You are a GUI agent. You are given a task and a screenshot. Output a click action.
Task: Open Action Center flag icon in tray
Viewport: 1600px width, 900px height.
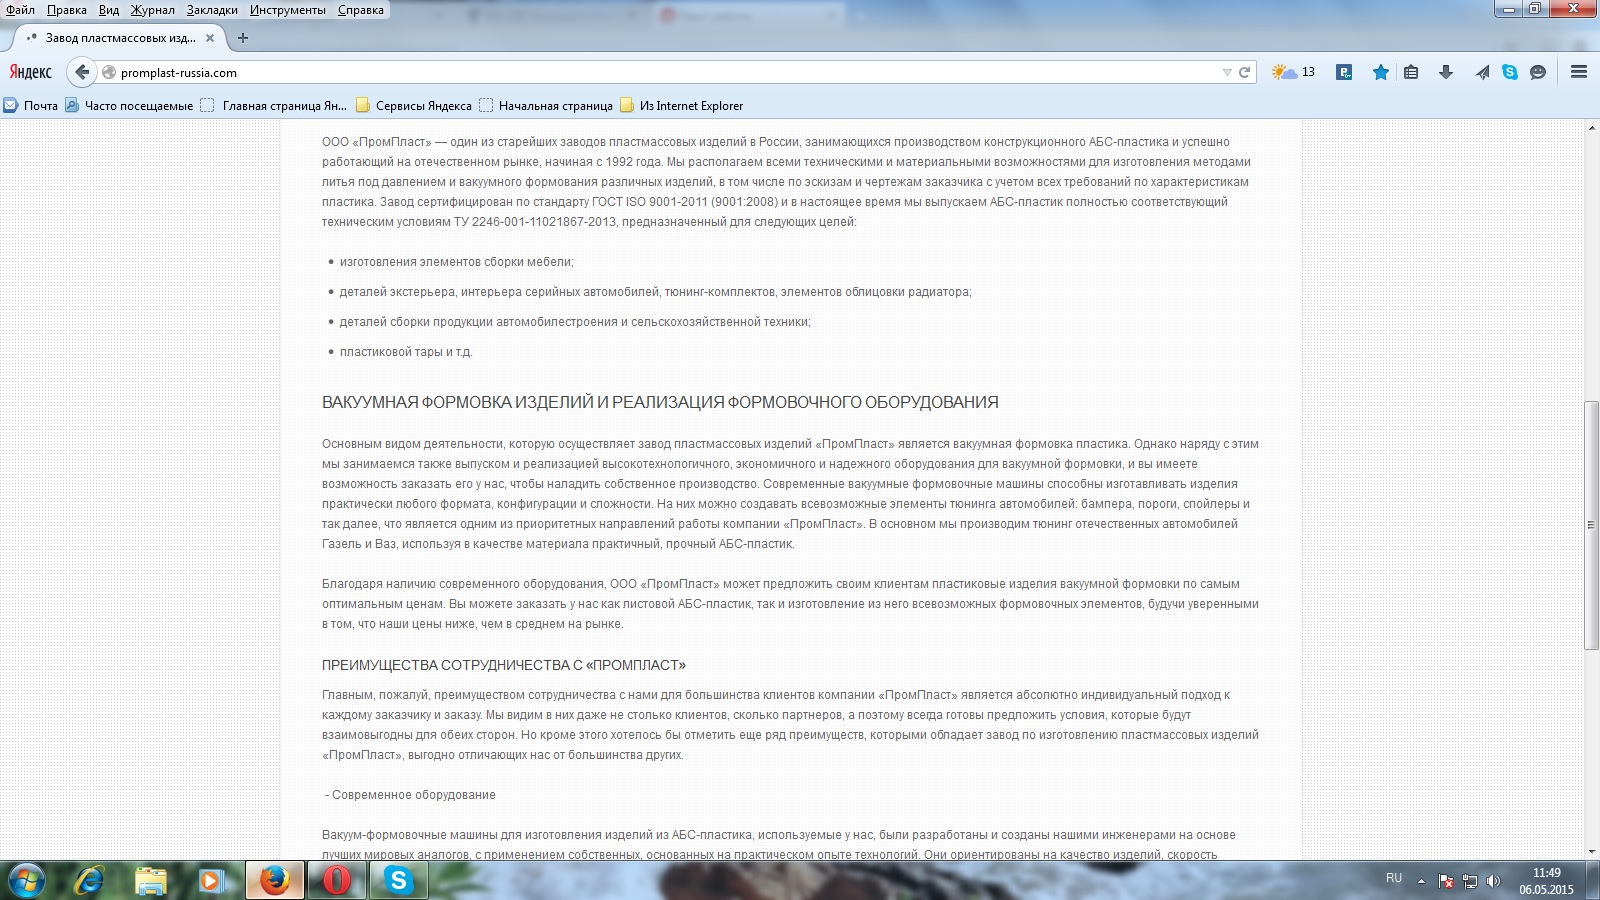(1446, 881)
